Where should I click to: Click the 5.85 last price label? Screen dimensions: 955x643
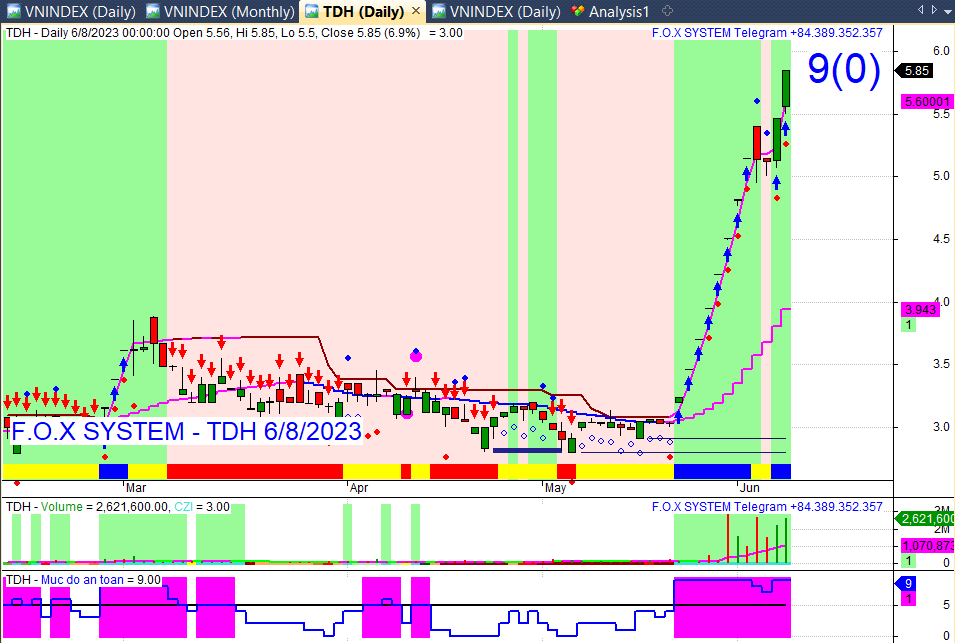[x=915, y=71]
